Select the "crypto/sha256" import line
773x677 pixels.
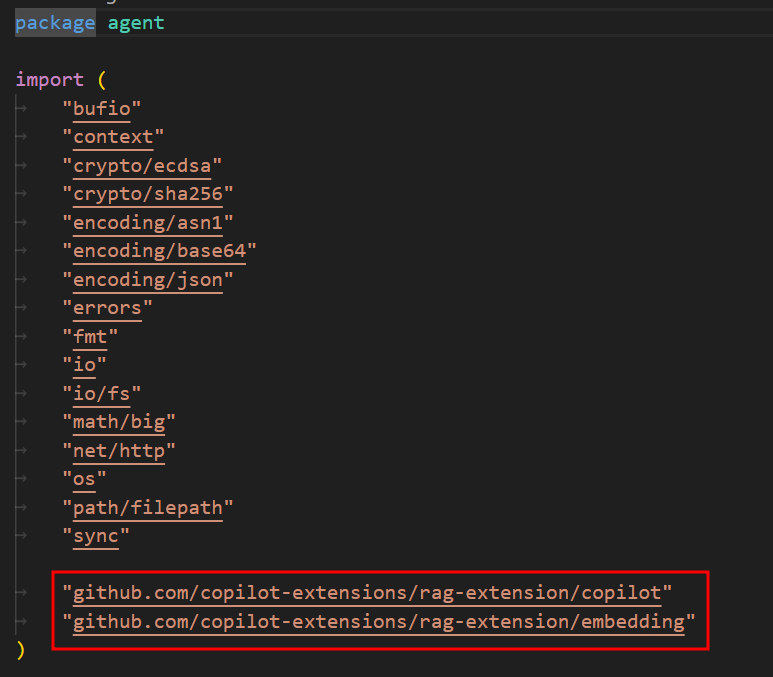pyautogui.click(x=148, y=194)
